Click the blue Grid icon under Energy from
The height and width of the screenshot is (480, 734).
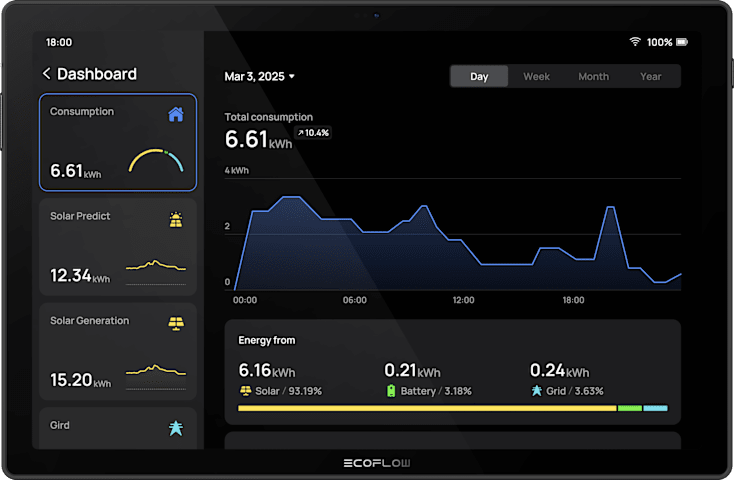point(536,391)
